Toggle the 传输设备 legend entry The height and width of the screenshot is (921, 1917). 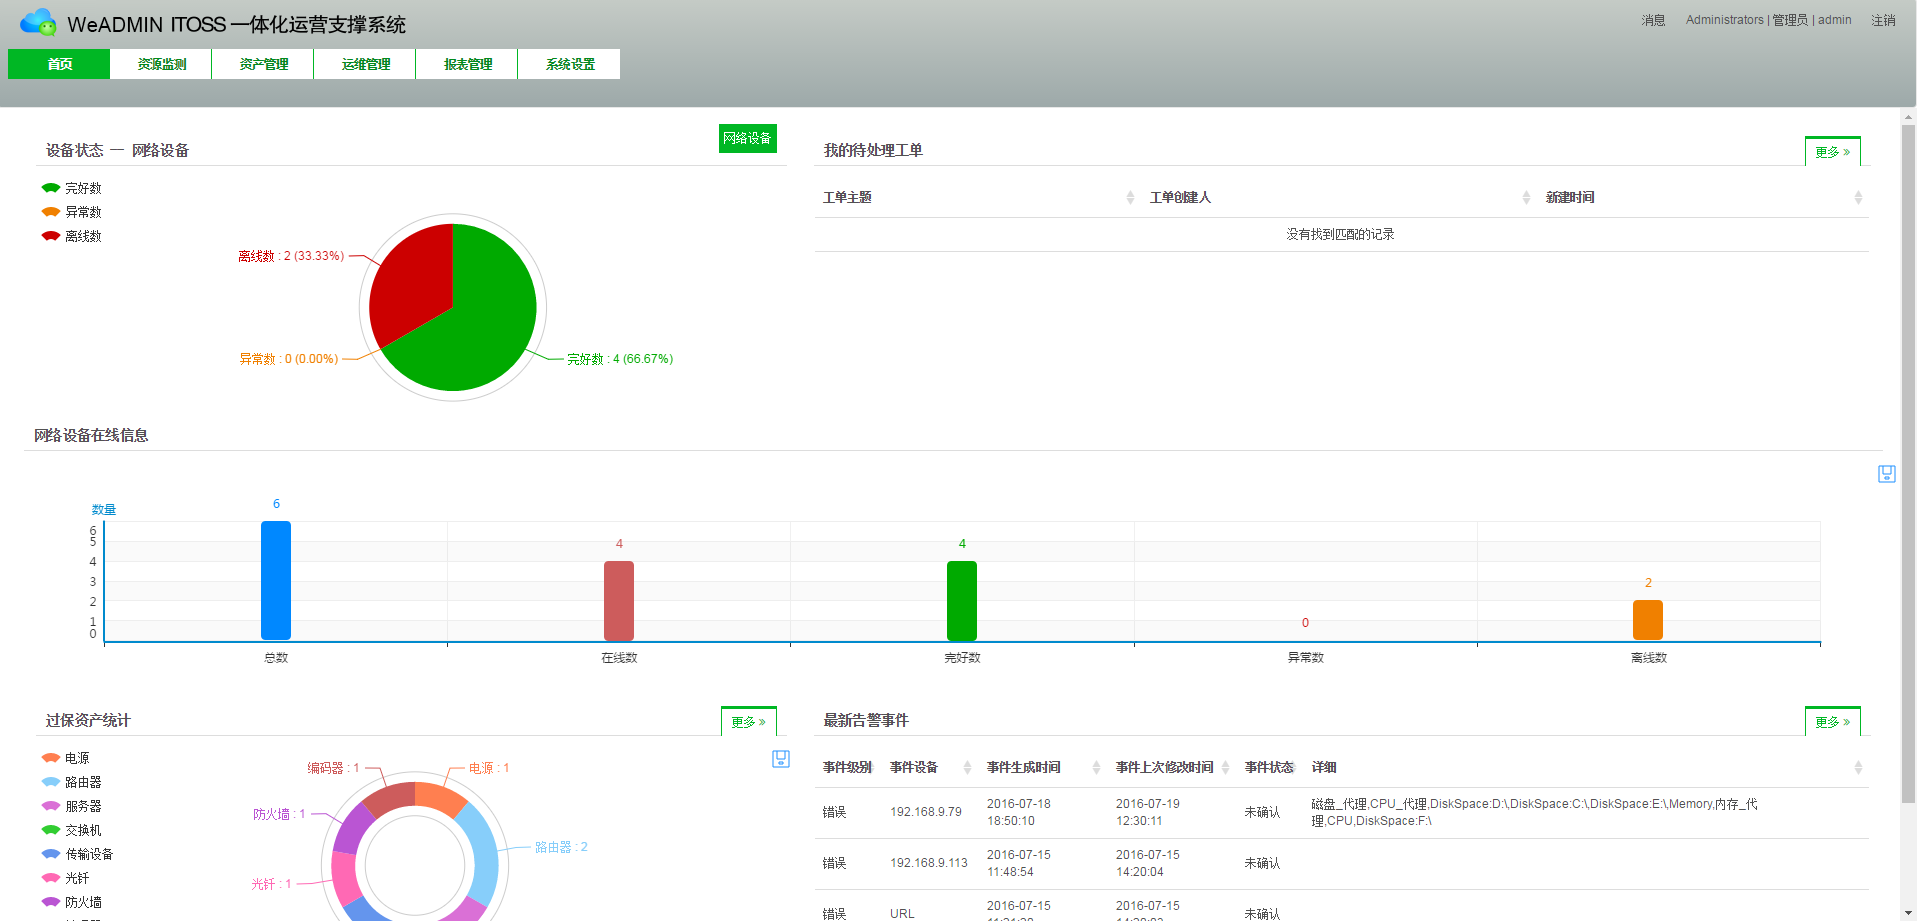78,854
